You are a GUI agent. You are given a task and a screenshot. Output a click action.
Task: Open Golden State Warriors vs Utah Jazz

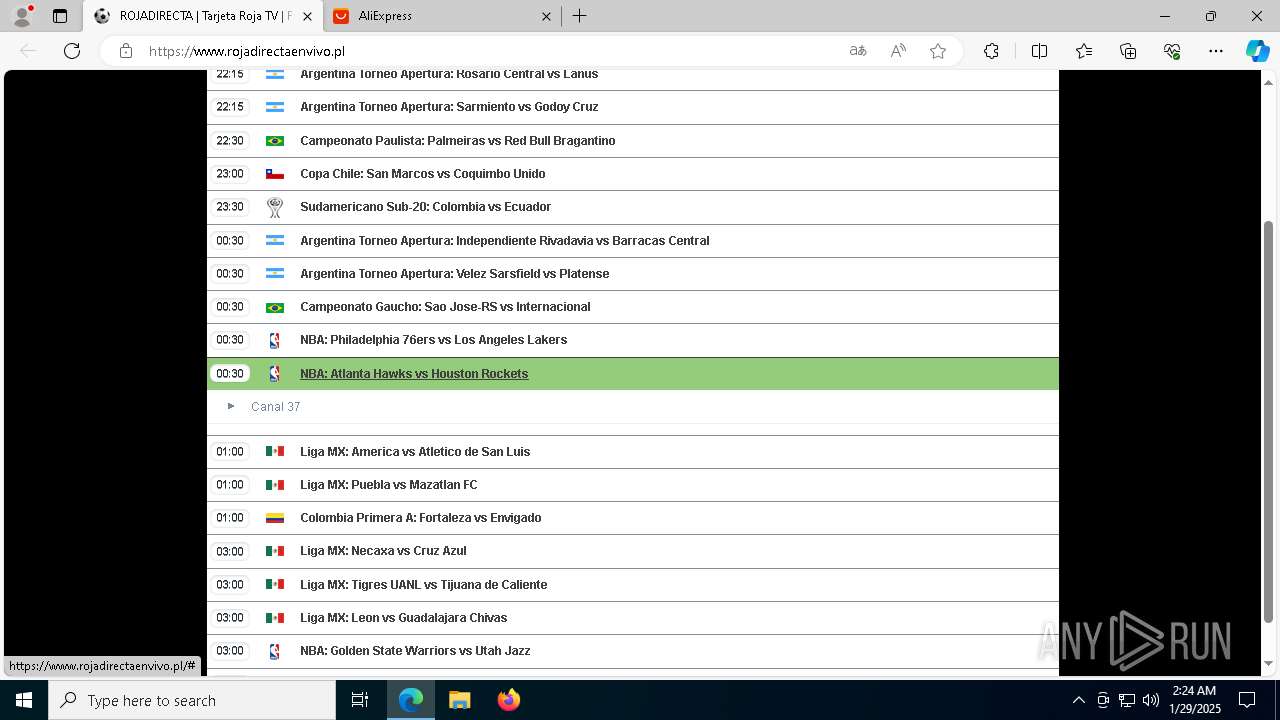(x=415, y=651)
